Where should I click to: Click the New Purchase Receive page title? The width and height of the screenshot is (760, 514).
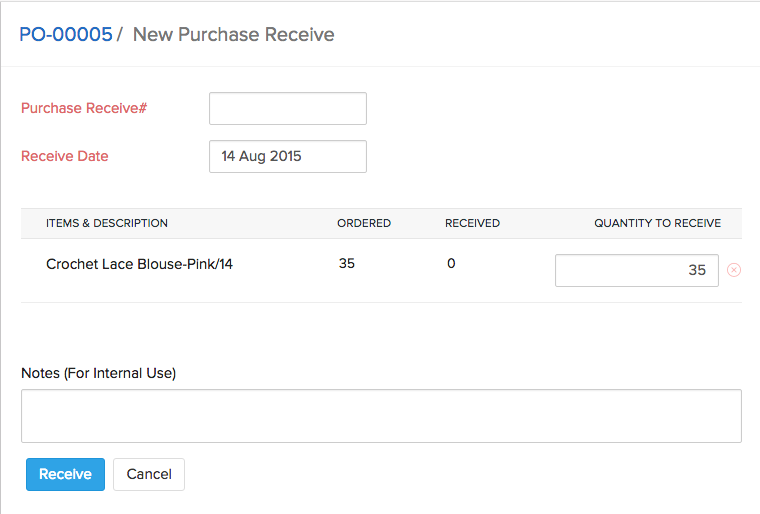coord(233,35)
